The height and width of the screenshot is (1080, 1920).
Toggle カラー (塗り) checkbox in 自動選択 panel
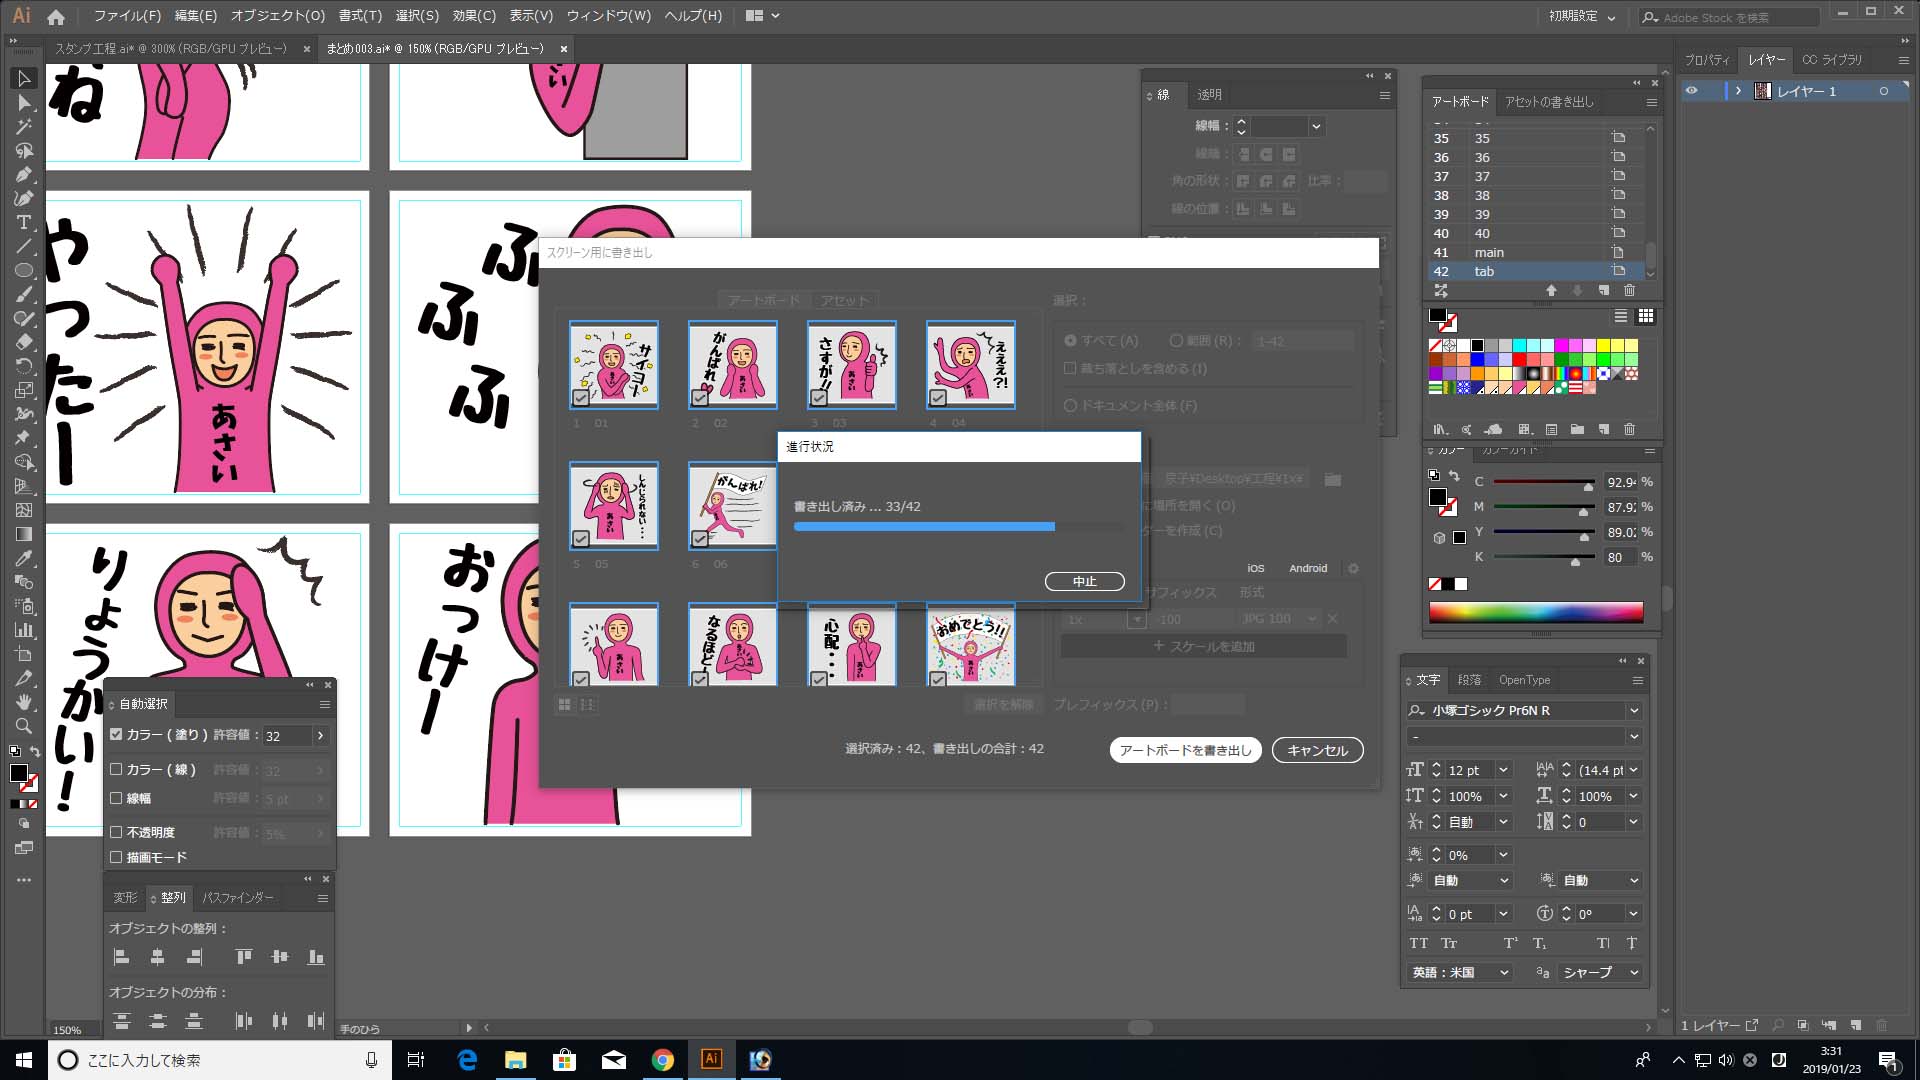[116, 734]
